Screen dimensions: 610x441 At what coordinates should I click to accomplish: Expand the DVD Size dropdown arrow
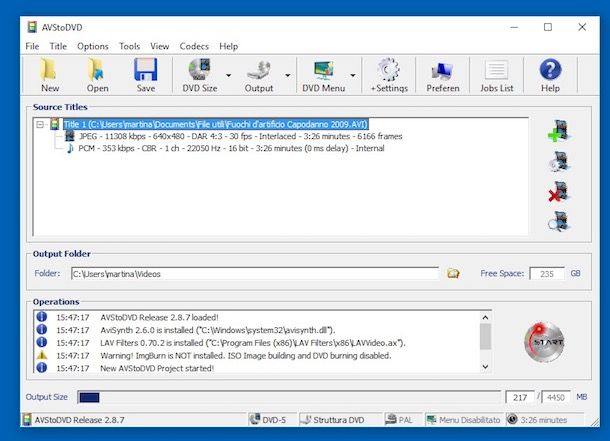pos(229,75)
